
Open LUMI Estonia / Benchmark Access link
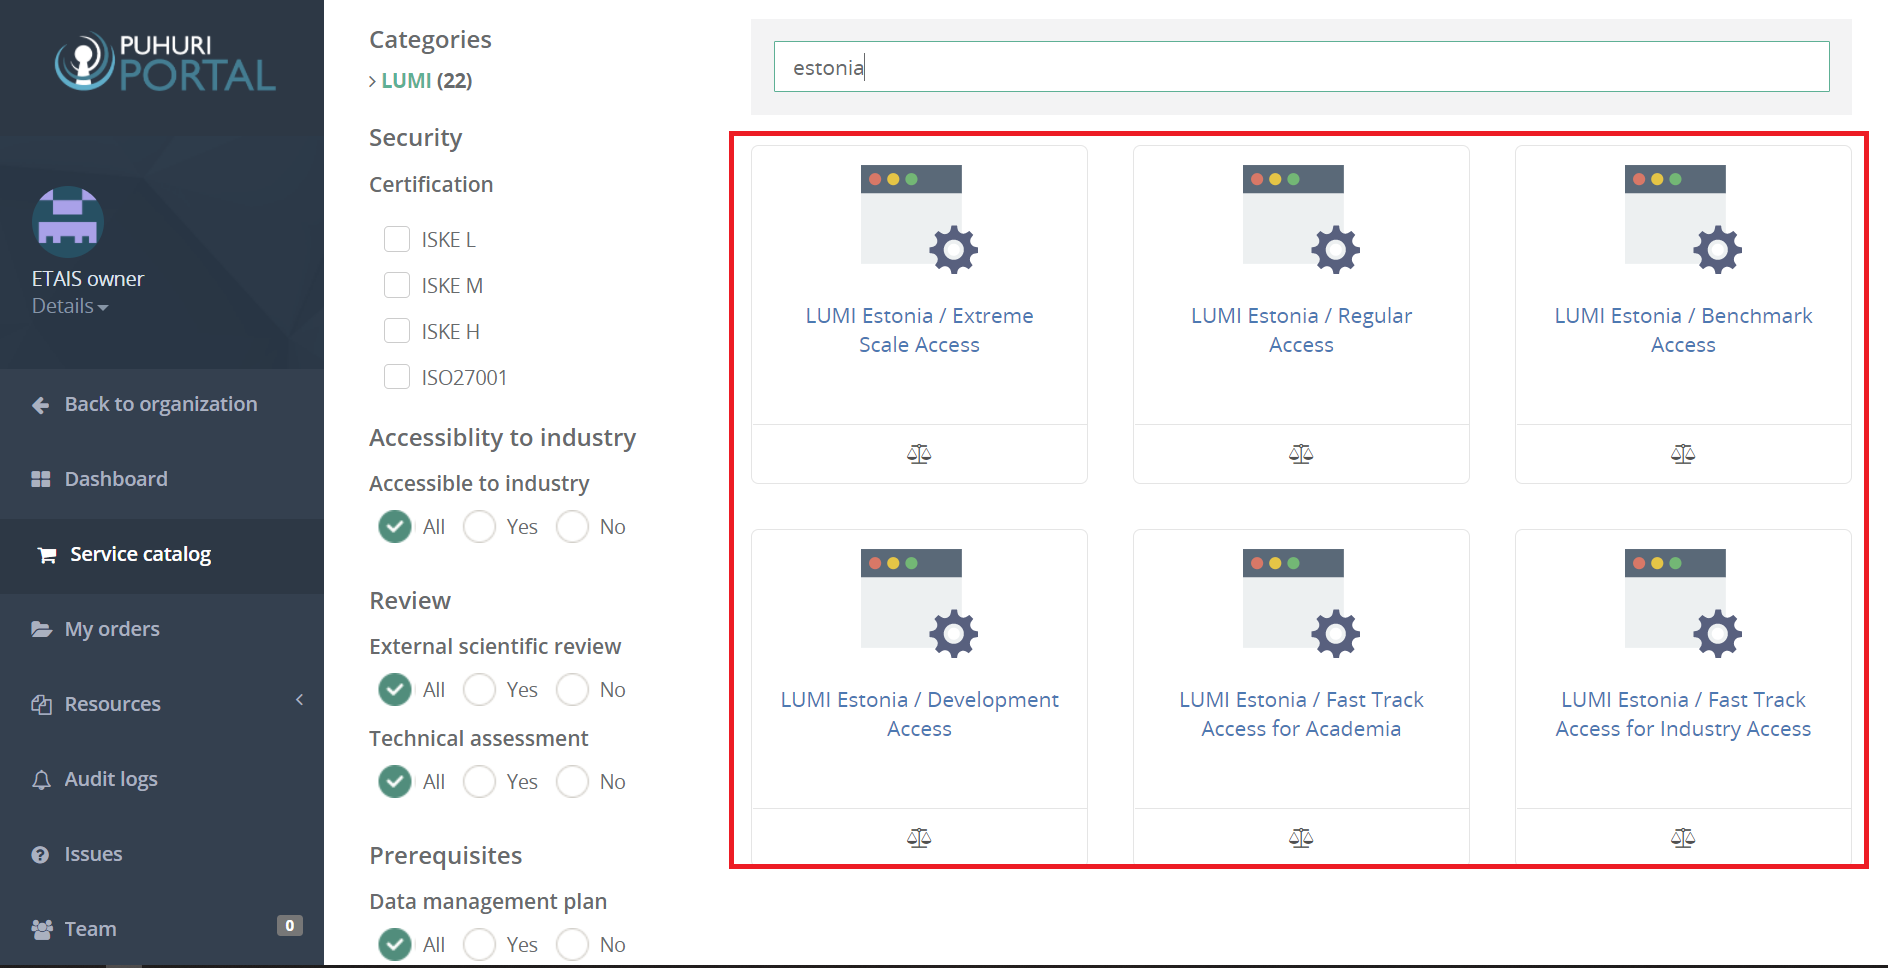pyautogui.click(x=1683, y=330)
